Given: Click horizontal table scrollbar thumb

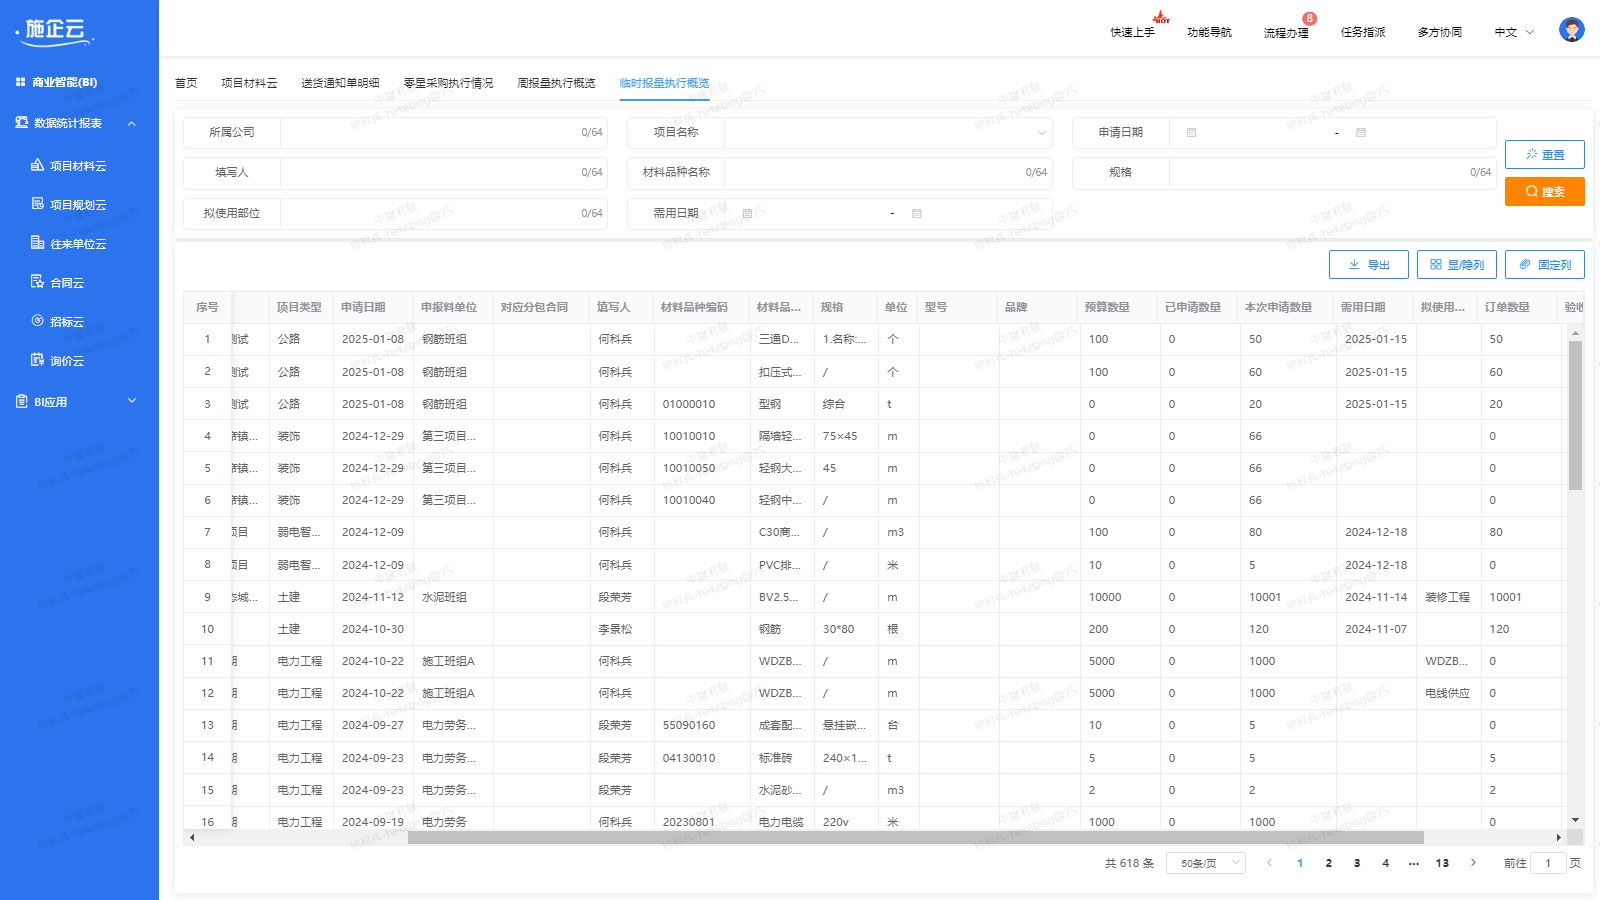Looking at the screenshot, I should click(915, 838).
